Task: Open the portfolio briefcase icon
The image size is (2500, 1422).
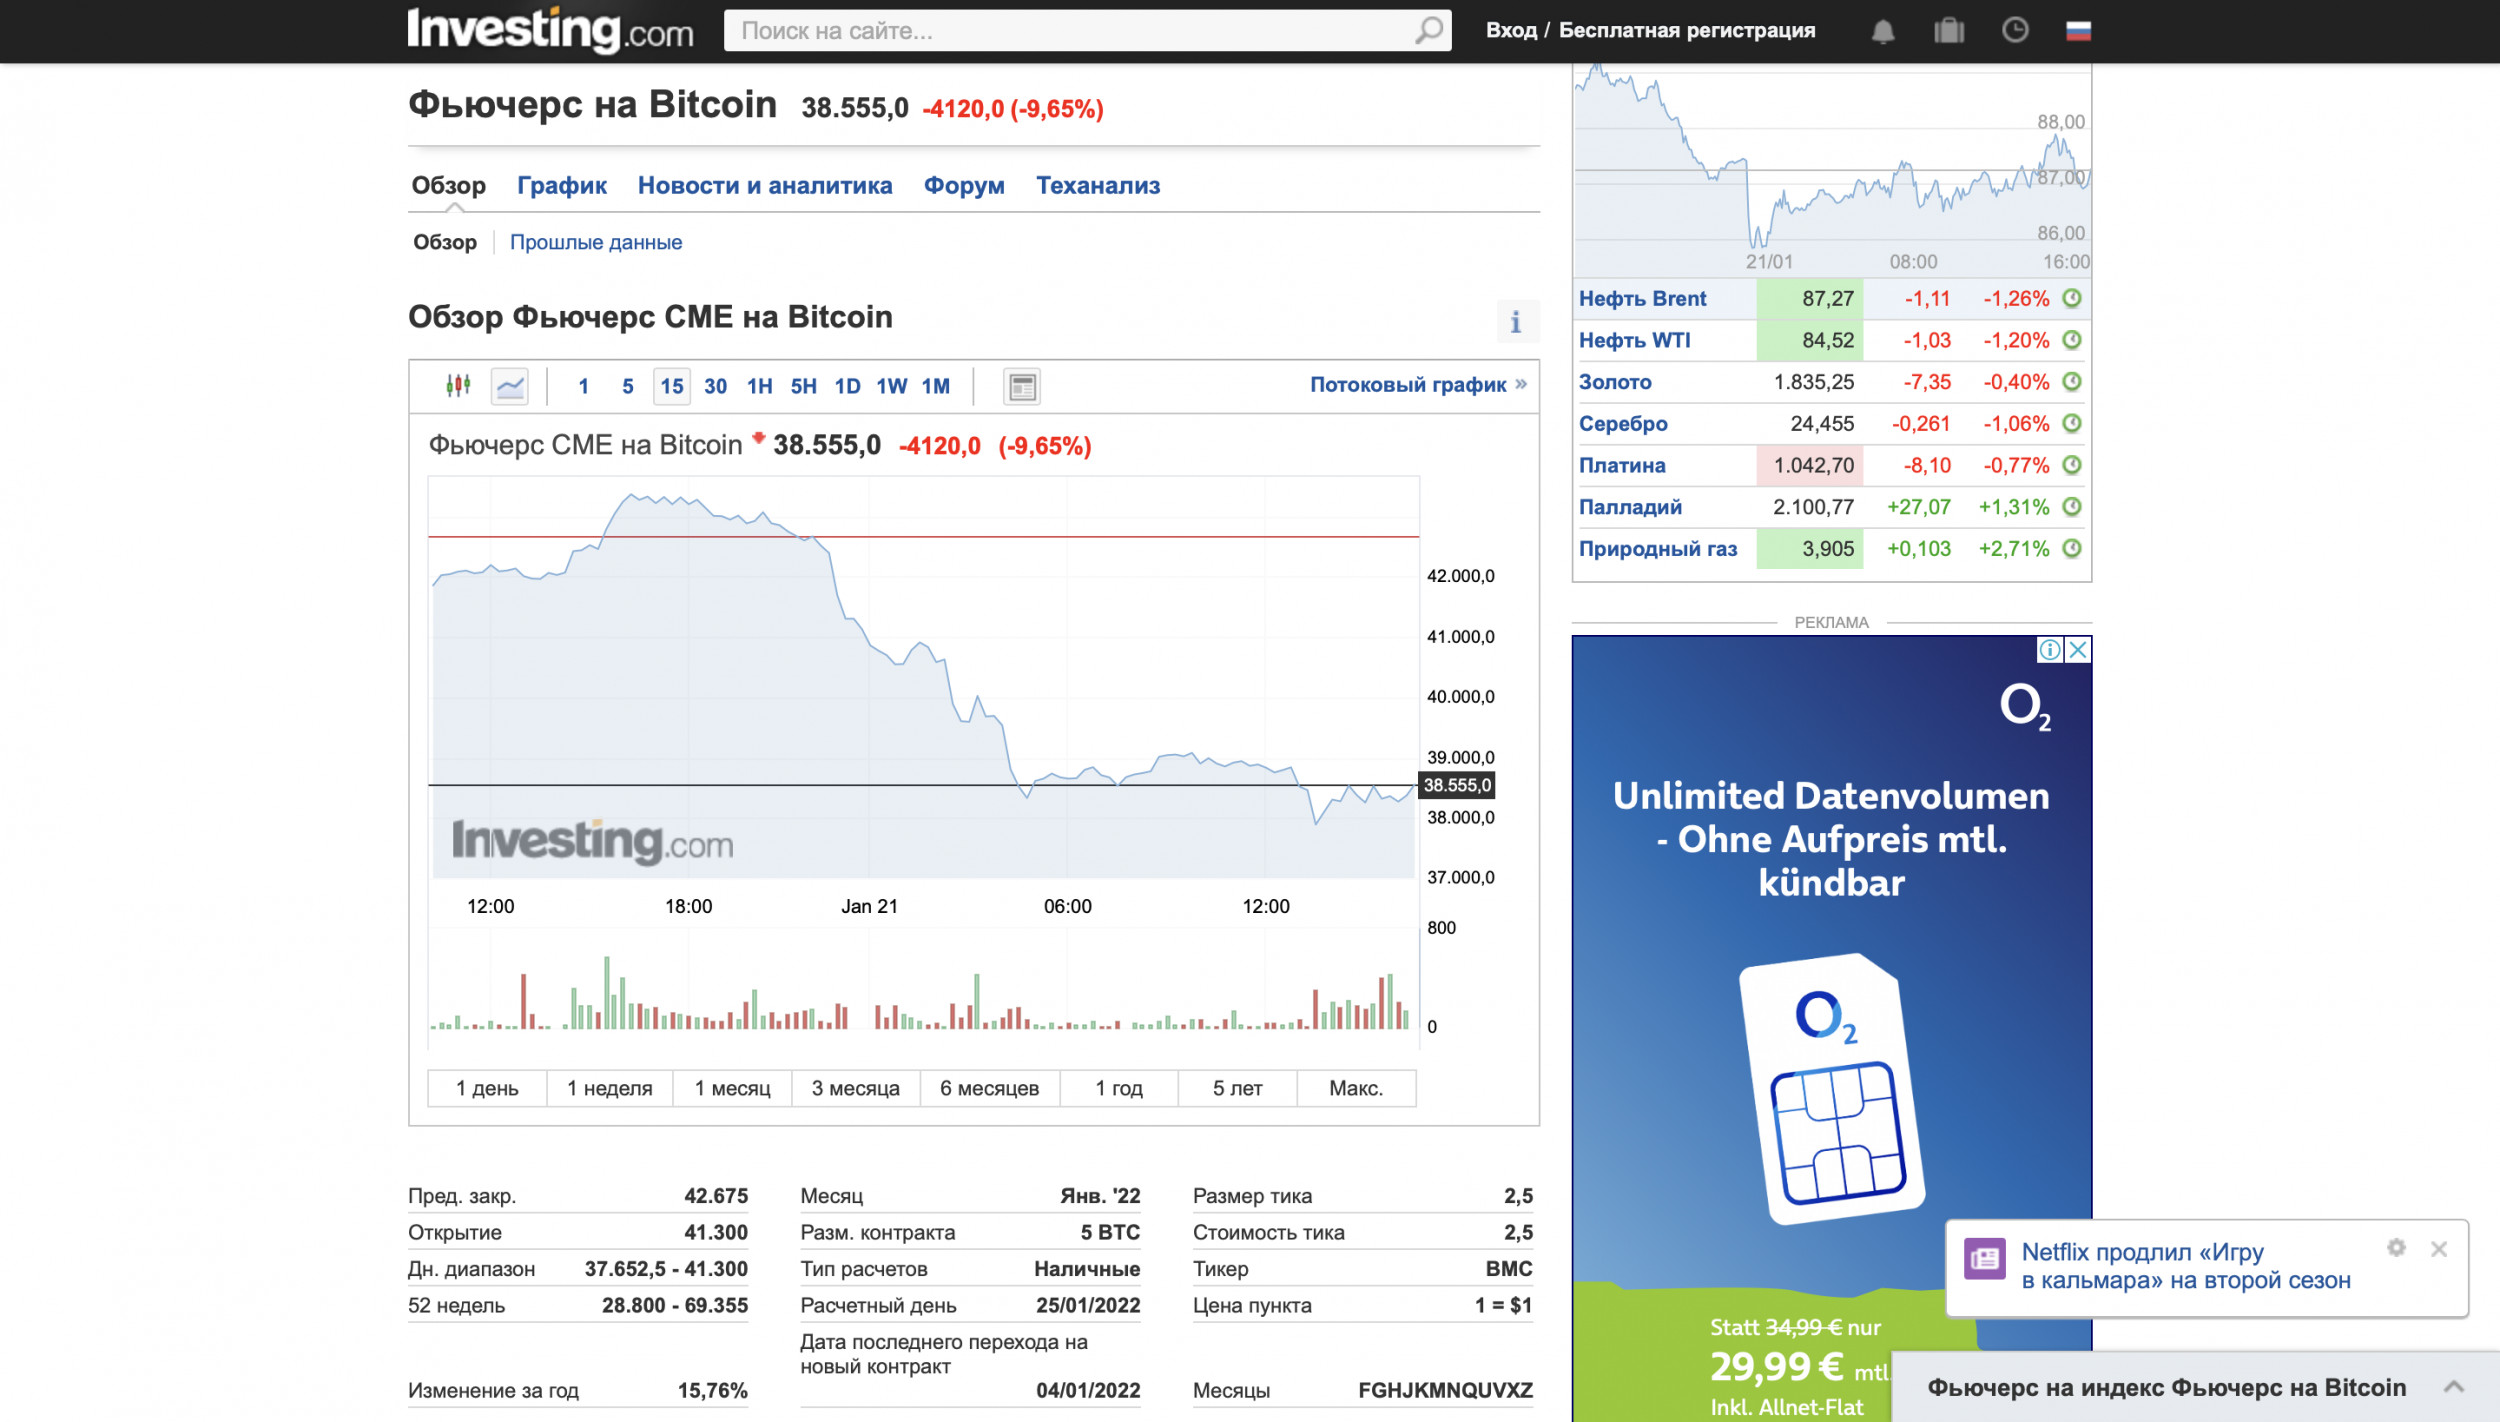Action: tap(1948, 31)
